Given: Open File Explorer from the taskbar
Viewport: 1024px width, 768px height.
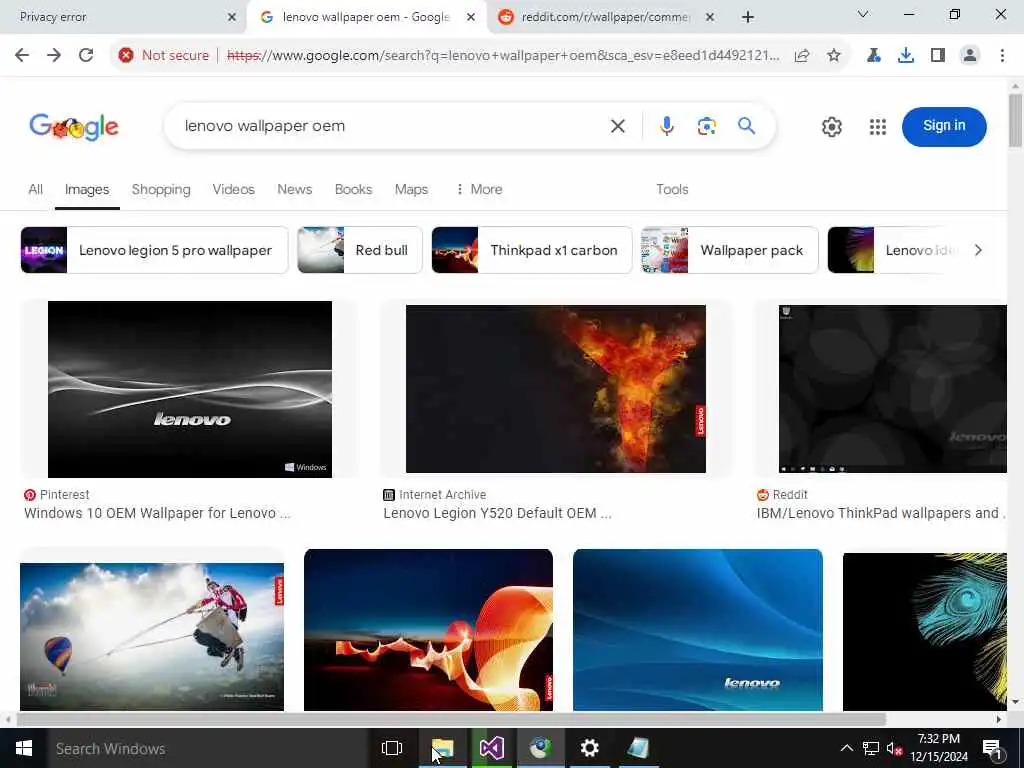Looking at the screenshot, I should coord(442,748).
